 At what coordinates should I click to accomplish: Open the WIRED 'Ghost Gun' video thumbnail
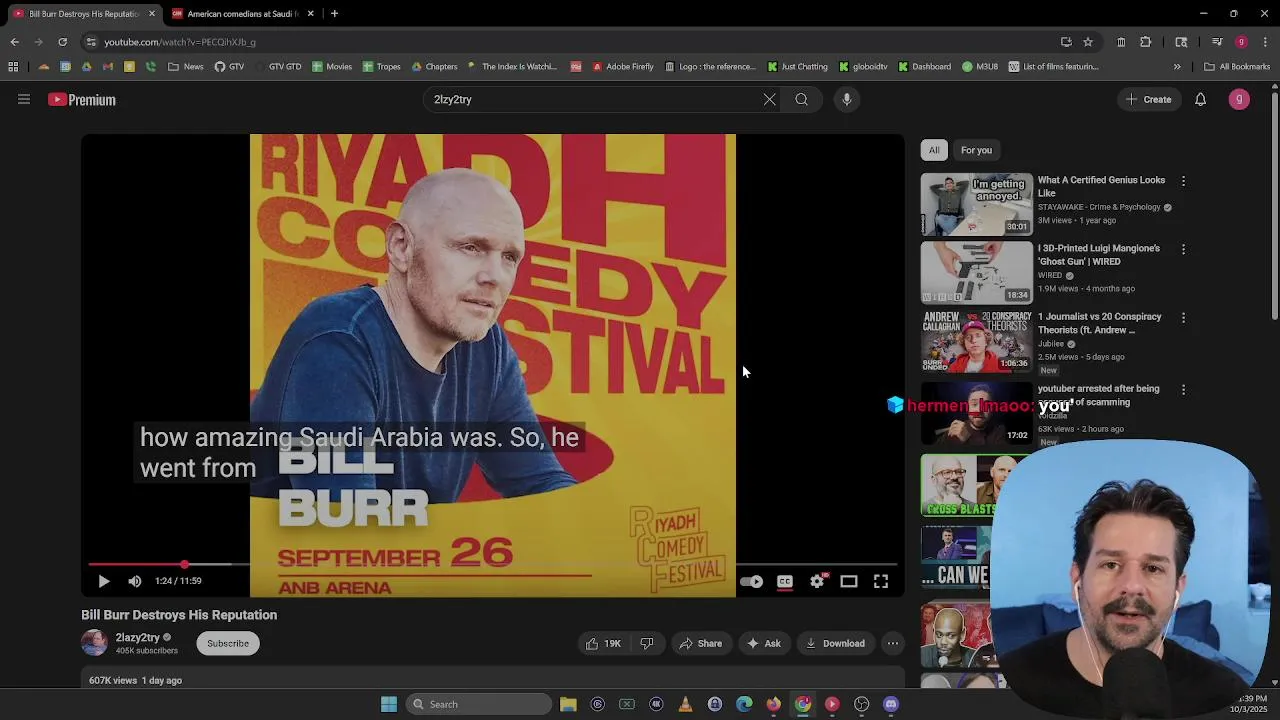coord(976,272)
